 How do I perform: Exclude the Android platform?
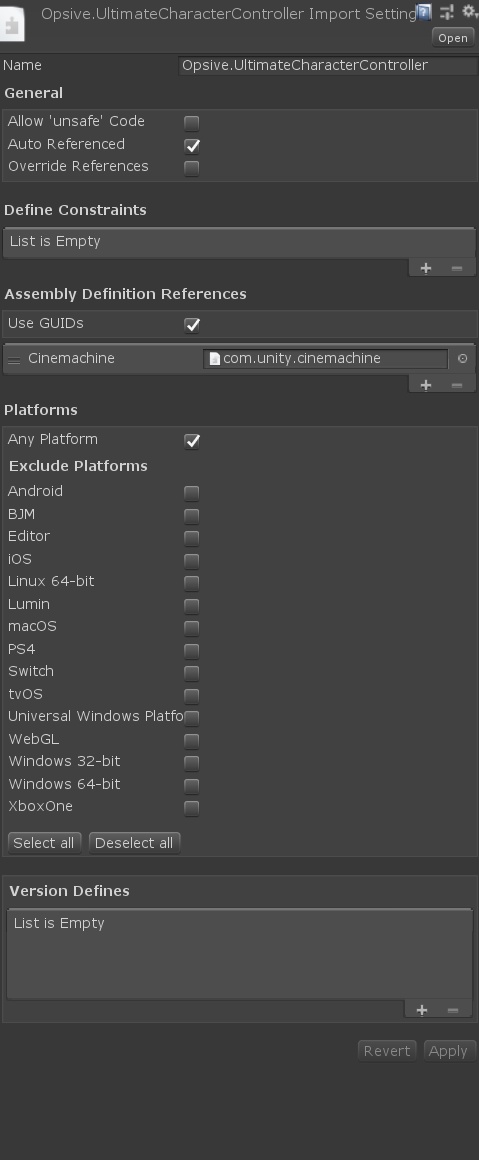(x=192, y=493)
